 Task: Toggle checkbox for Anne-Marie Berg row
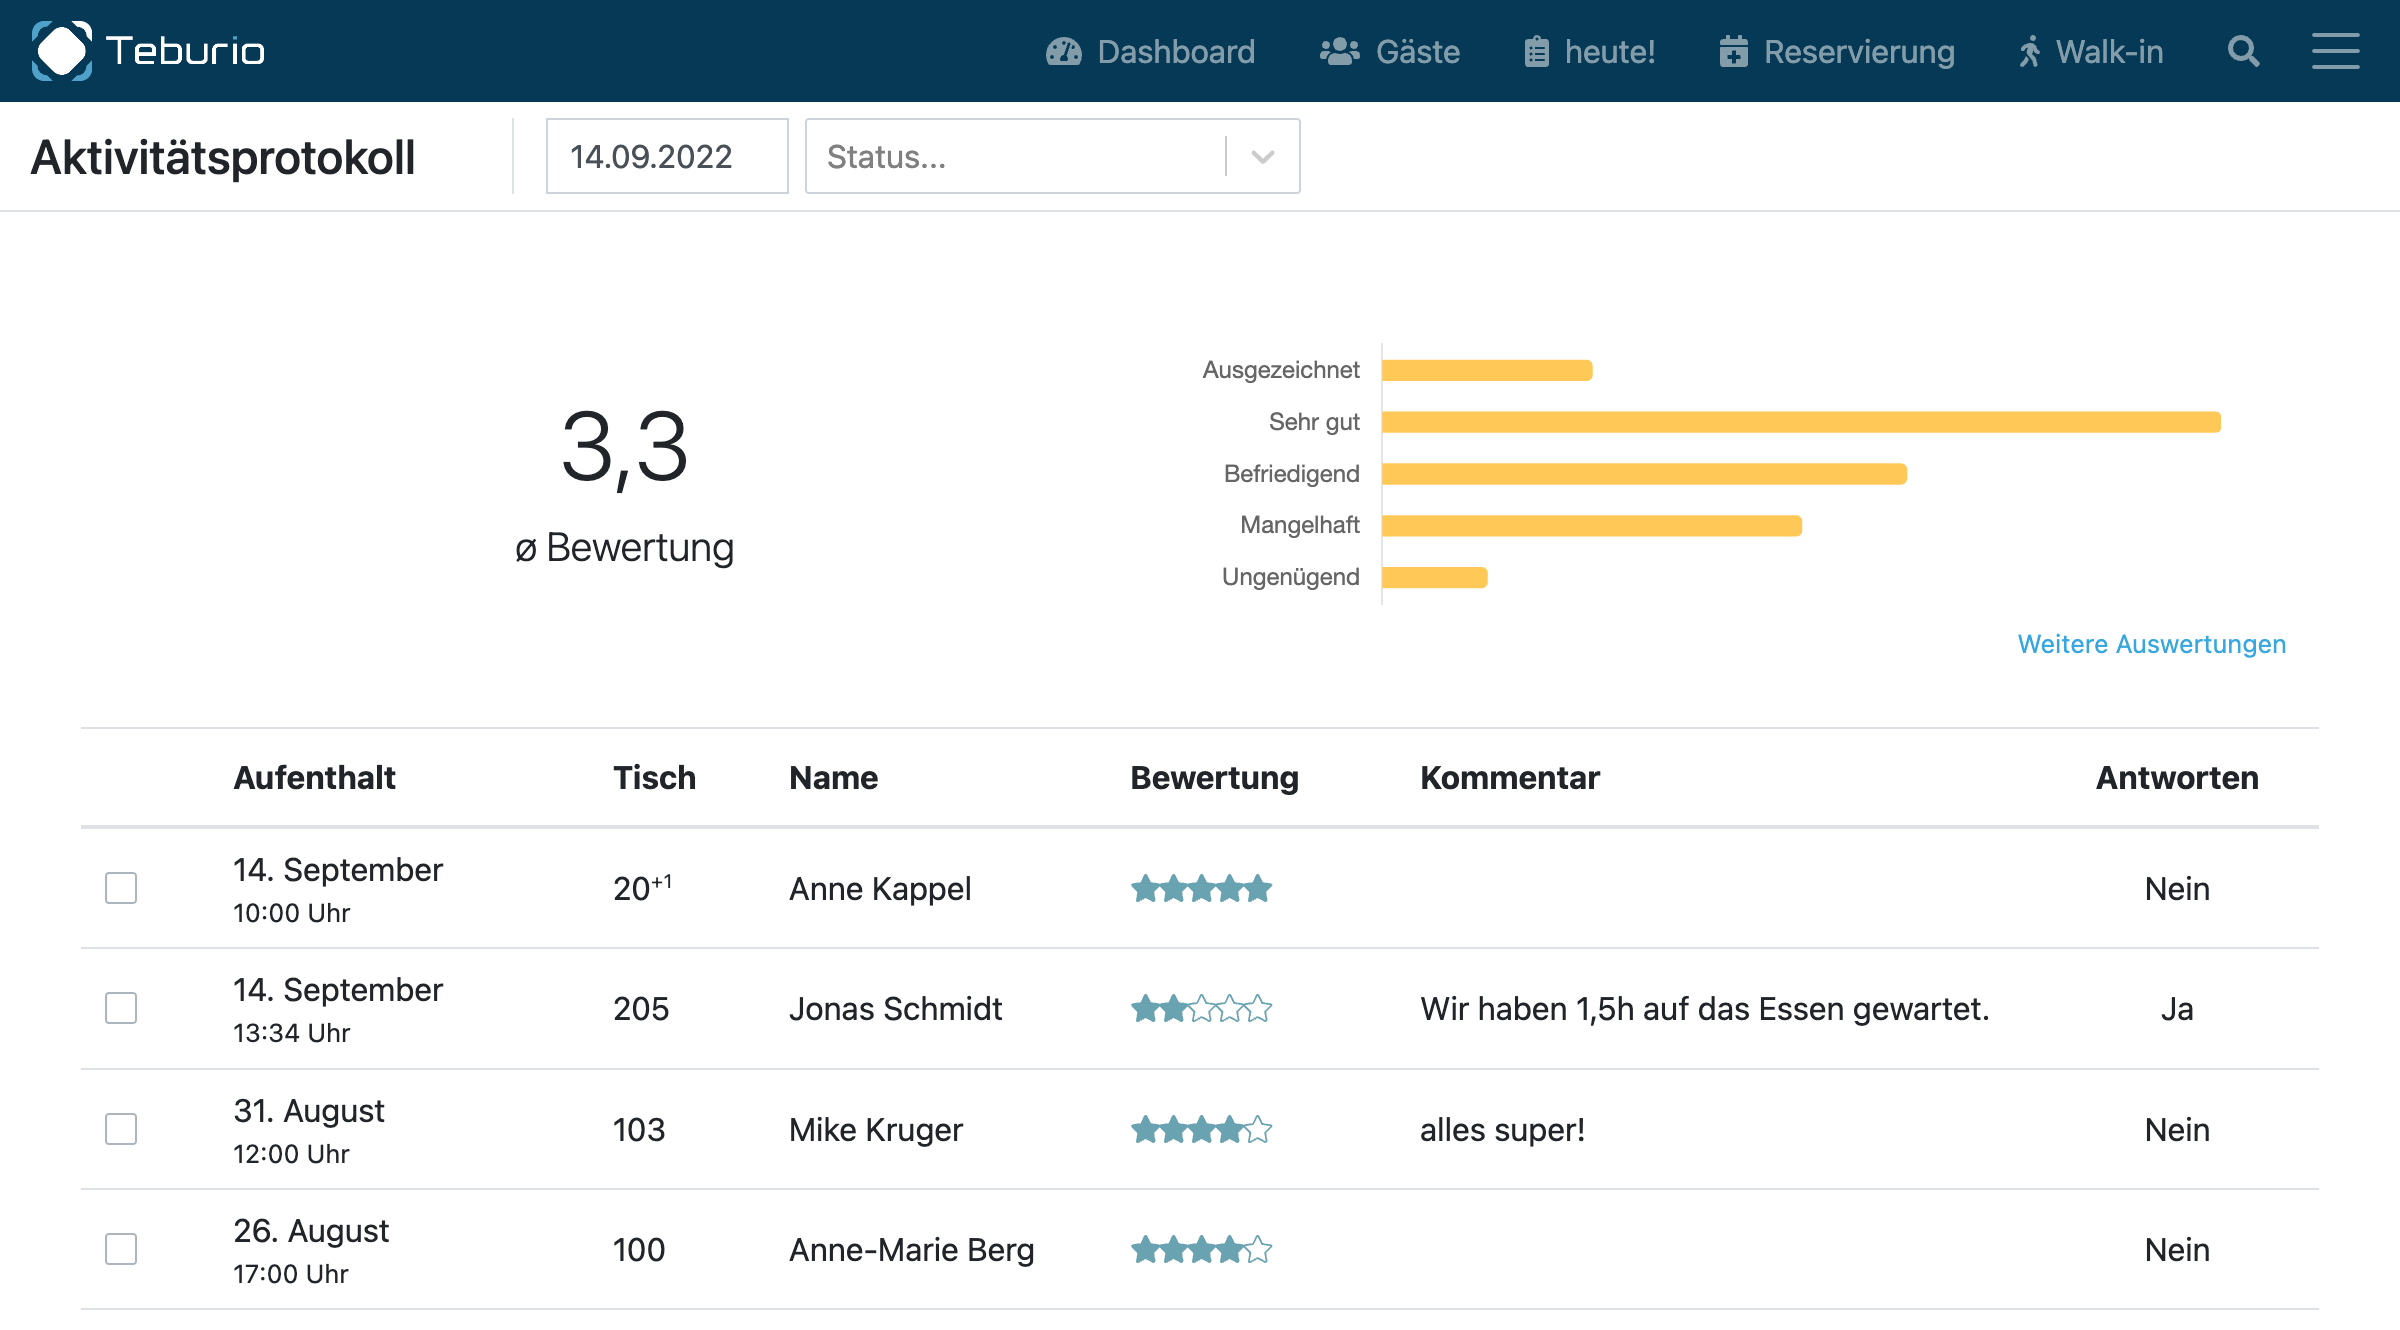coord(121,1249)
